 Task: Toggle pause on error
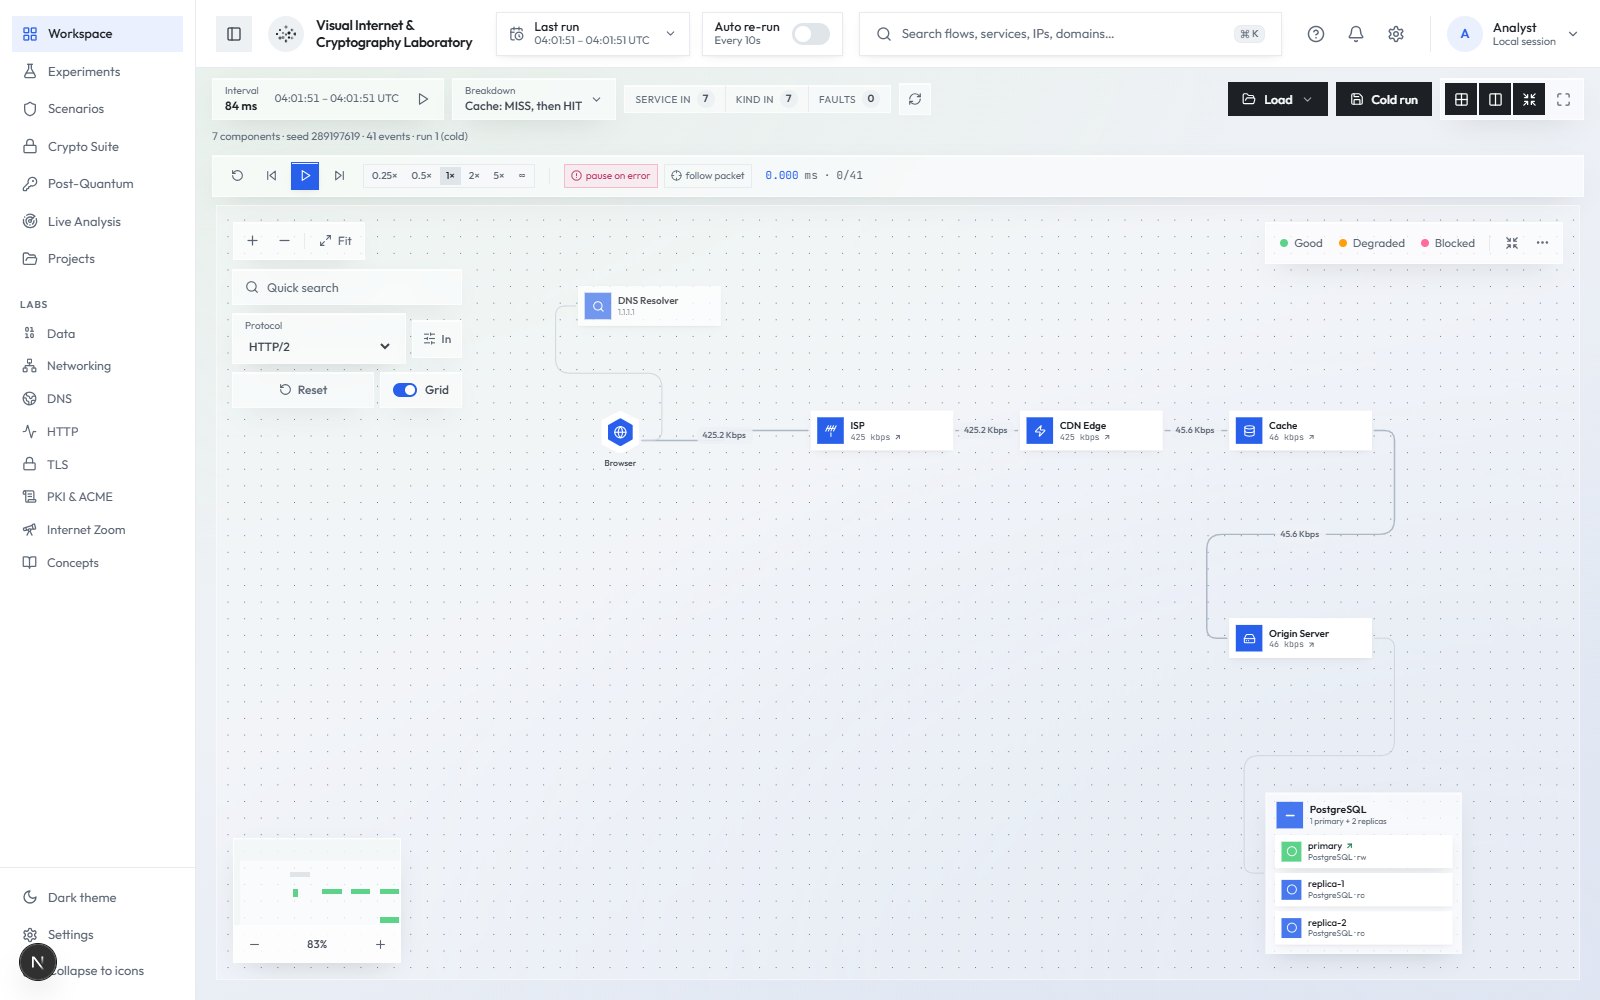click(611, 175)
